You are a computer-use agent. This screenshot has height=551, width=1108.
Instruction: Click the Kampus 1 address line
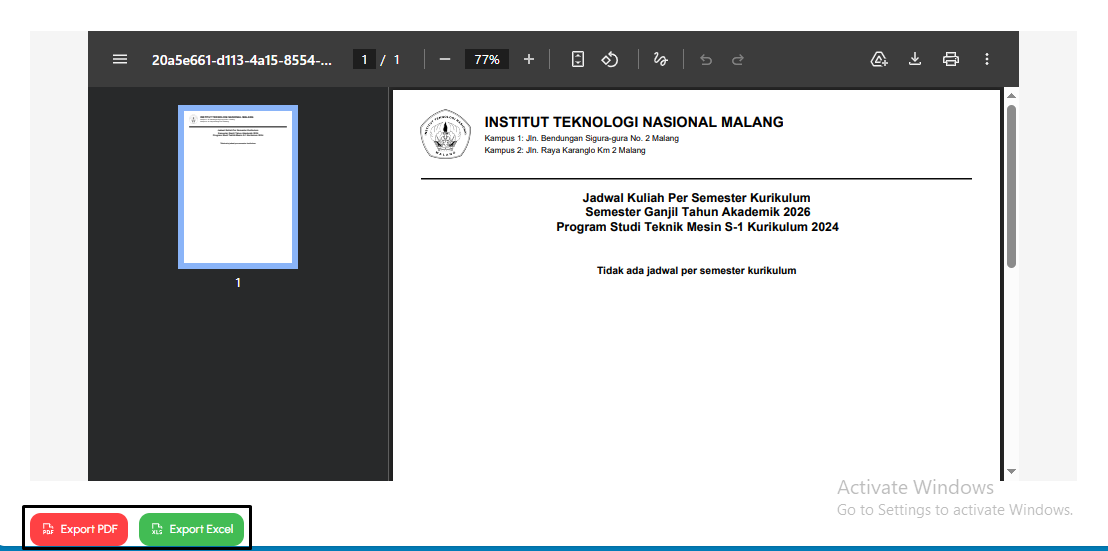click(x=582, y=138)
